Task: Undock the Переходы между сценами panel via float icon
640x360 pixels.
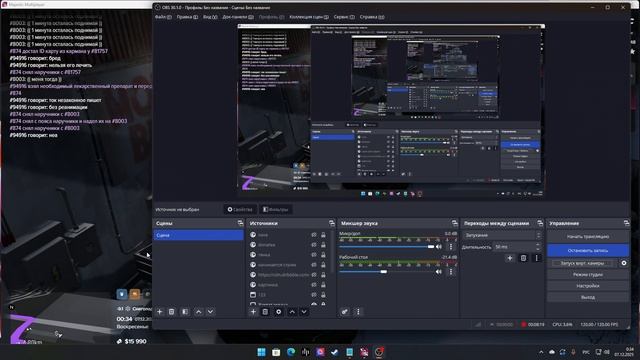Action: 540,223
